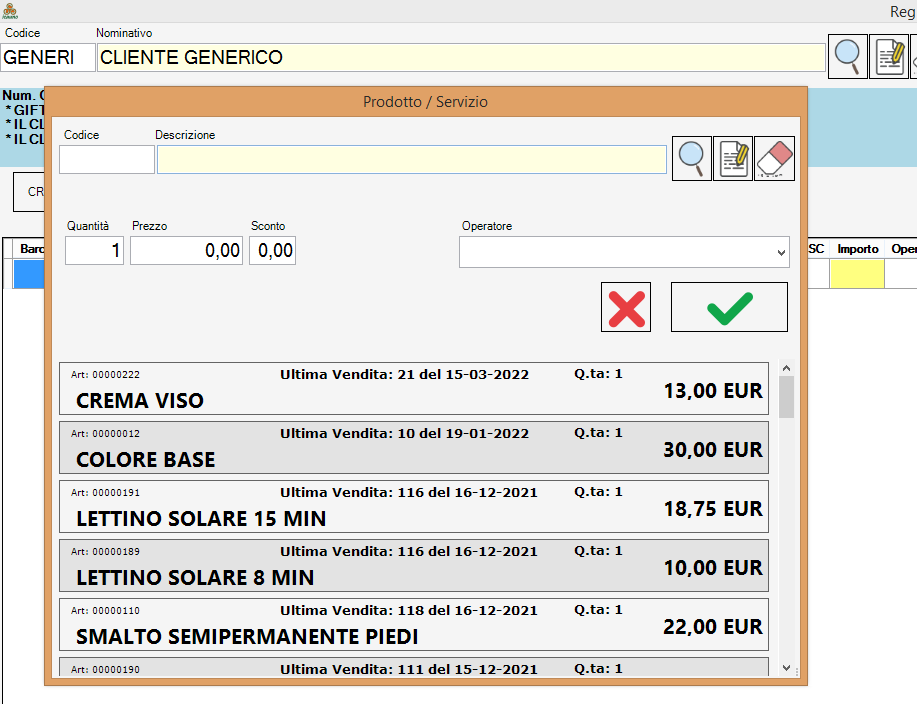Select LETTINO SOLARE 8 MIN item

(414, 566)
